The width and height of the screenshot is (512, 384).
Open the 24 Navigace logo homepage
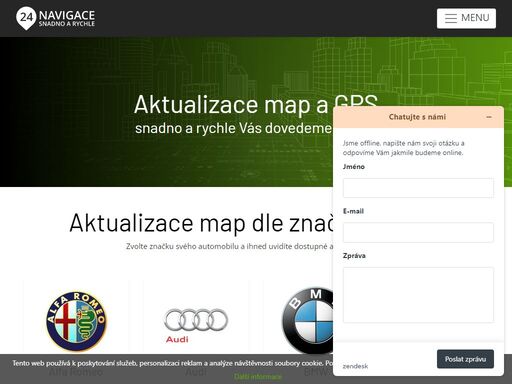[55, 18]
